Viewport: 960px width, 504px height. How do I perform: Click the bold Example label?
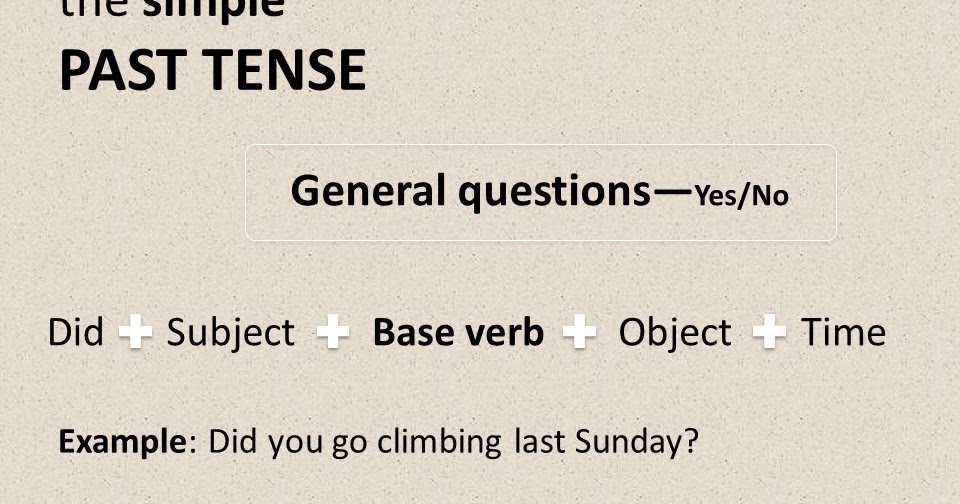(x=122, y=441)
